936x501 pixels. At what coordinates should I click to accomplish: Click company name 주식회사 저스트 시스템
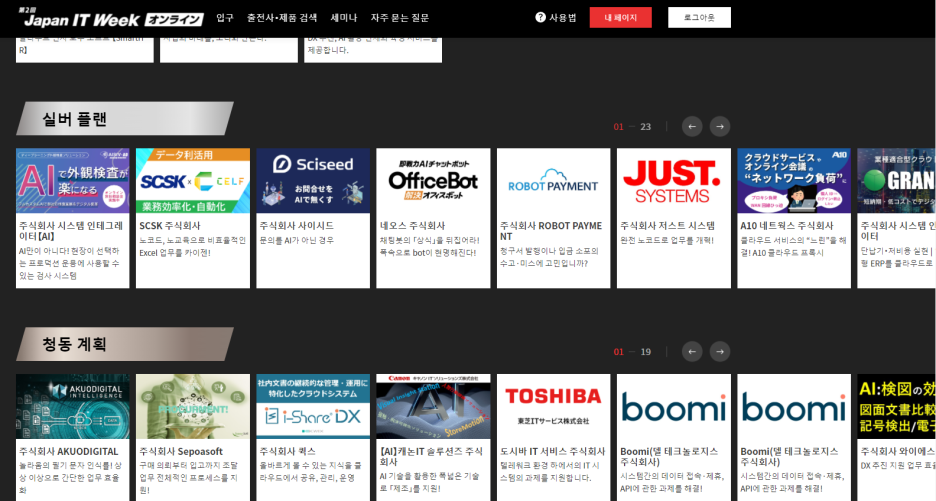click(667, 226)
